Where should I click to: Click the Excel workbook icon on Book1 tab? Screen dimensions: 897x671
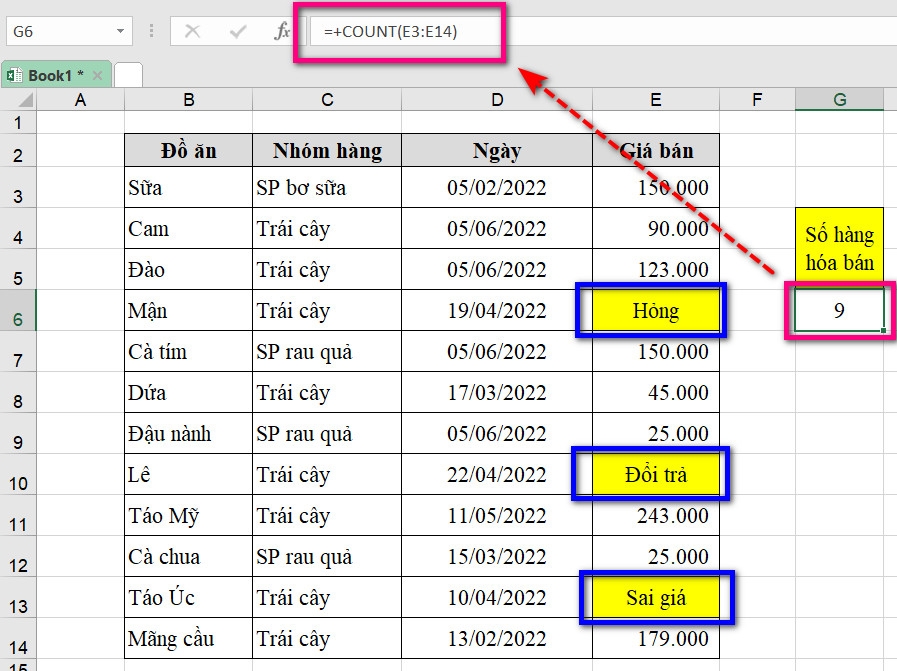pos(14,74)
